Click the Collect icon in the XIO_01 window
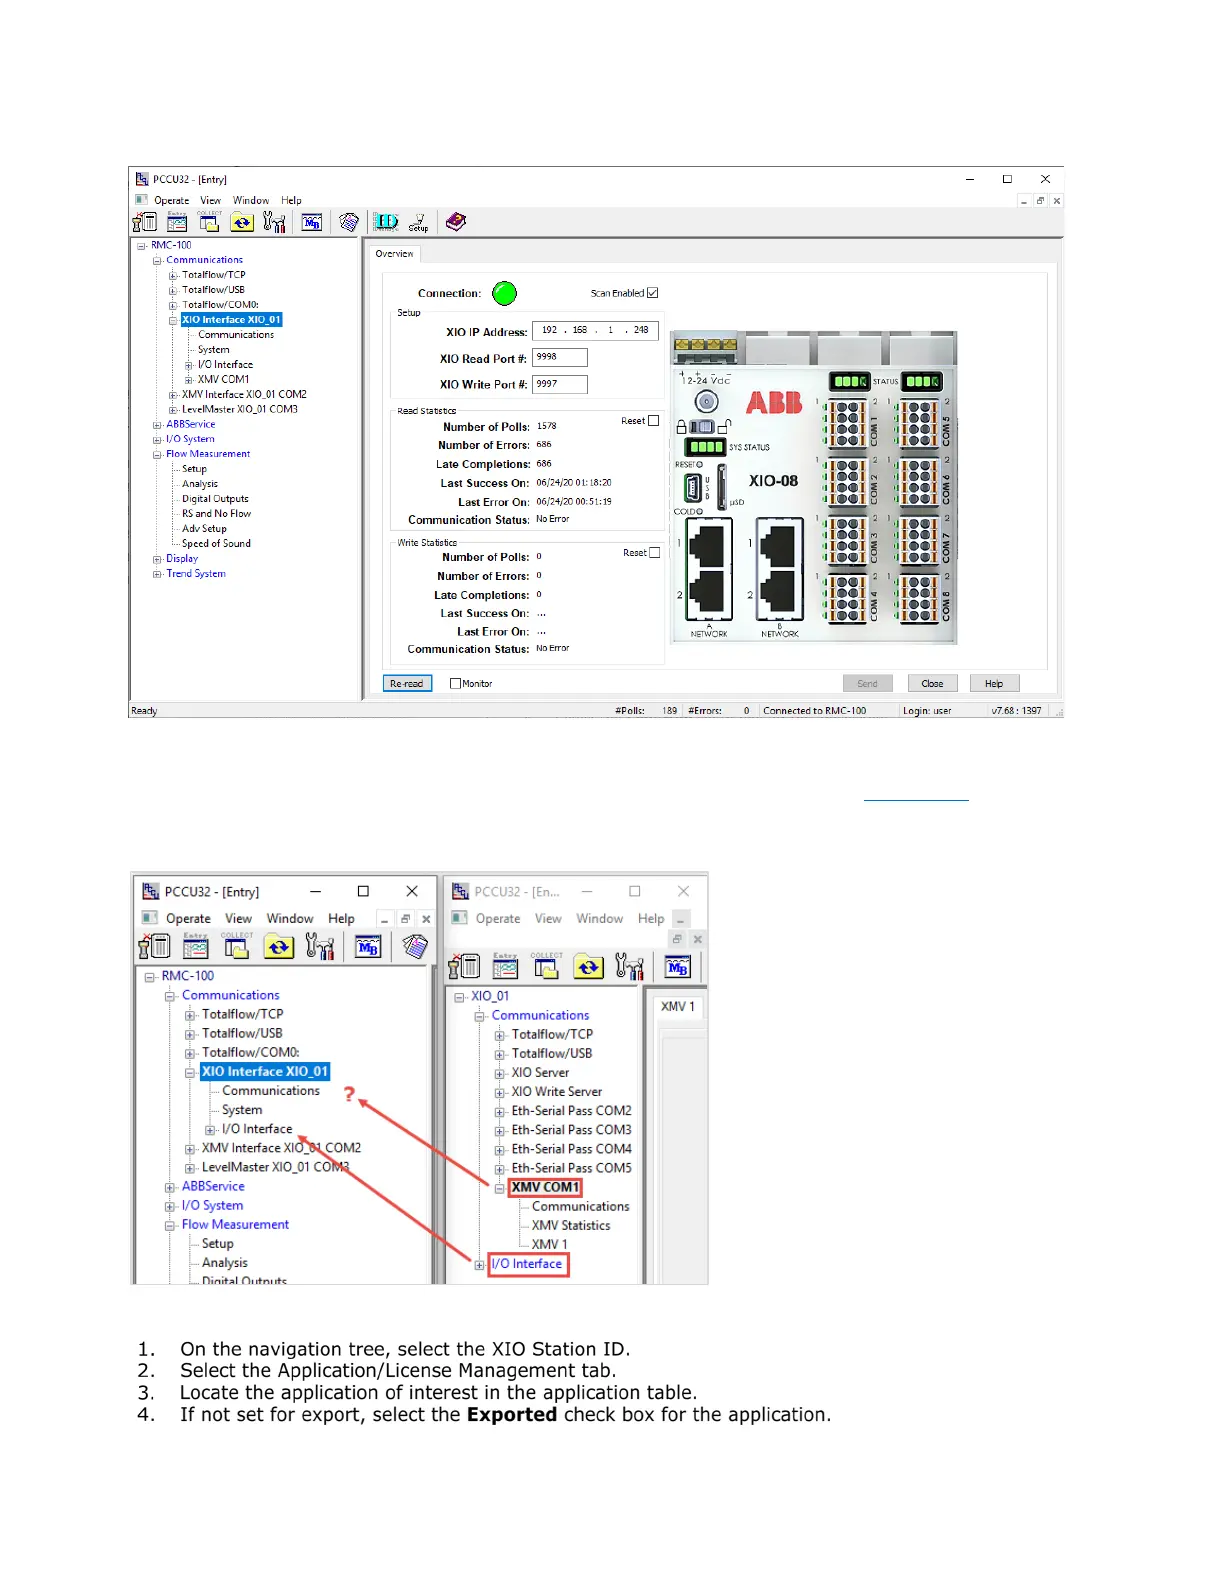The width and height of the screenshot is (1224, 1584). [x=546, y=967]
